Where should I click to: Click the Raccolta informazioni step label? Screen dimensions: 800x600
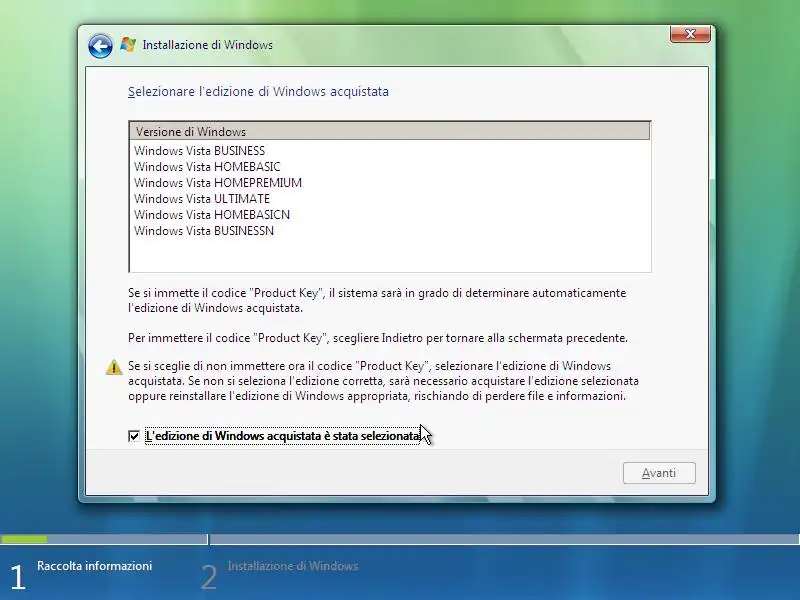pyautogui.click(x=94, y=566)
